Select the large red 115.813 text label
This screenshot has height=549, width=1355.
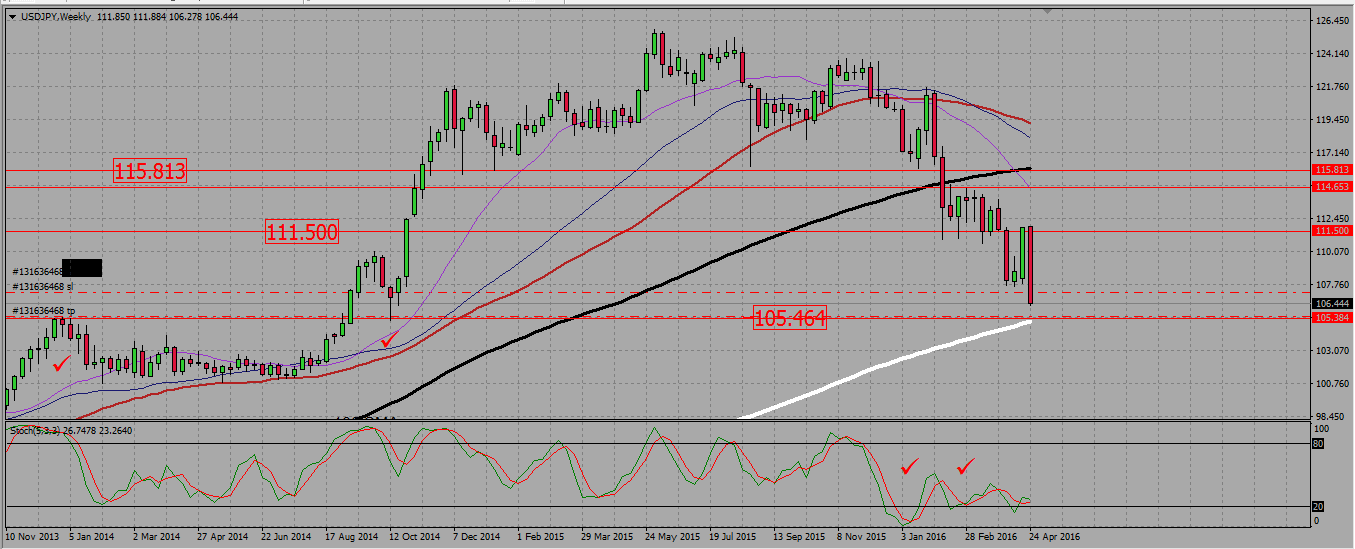[x=150, y=172]
